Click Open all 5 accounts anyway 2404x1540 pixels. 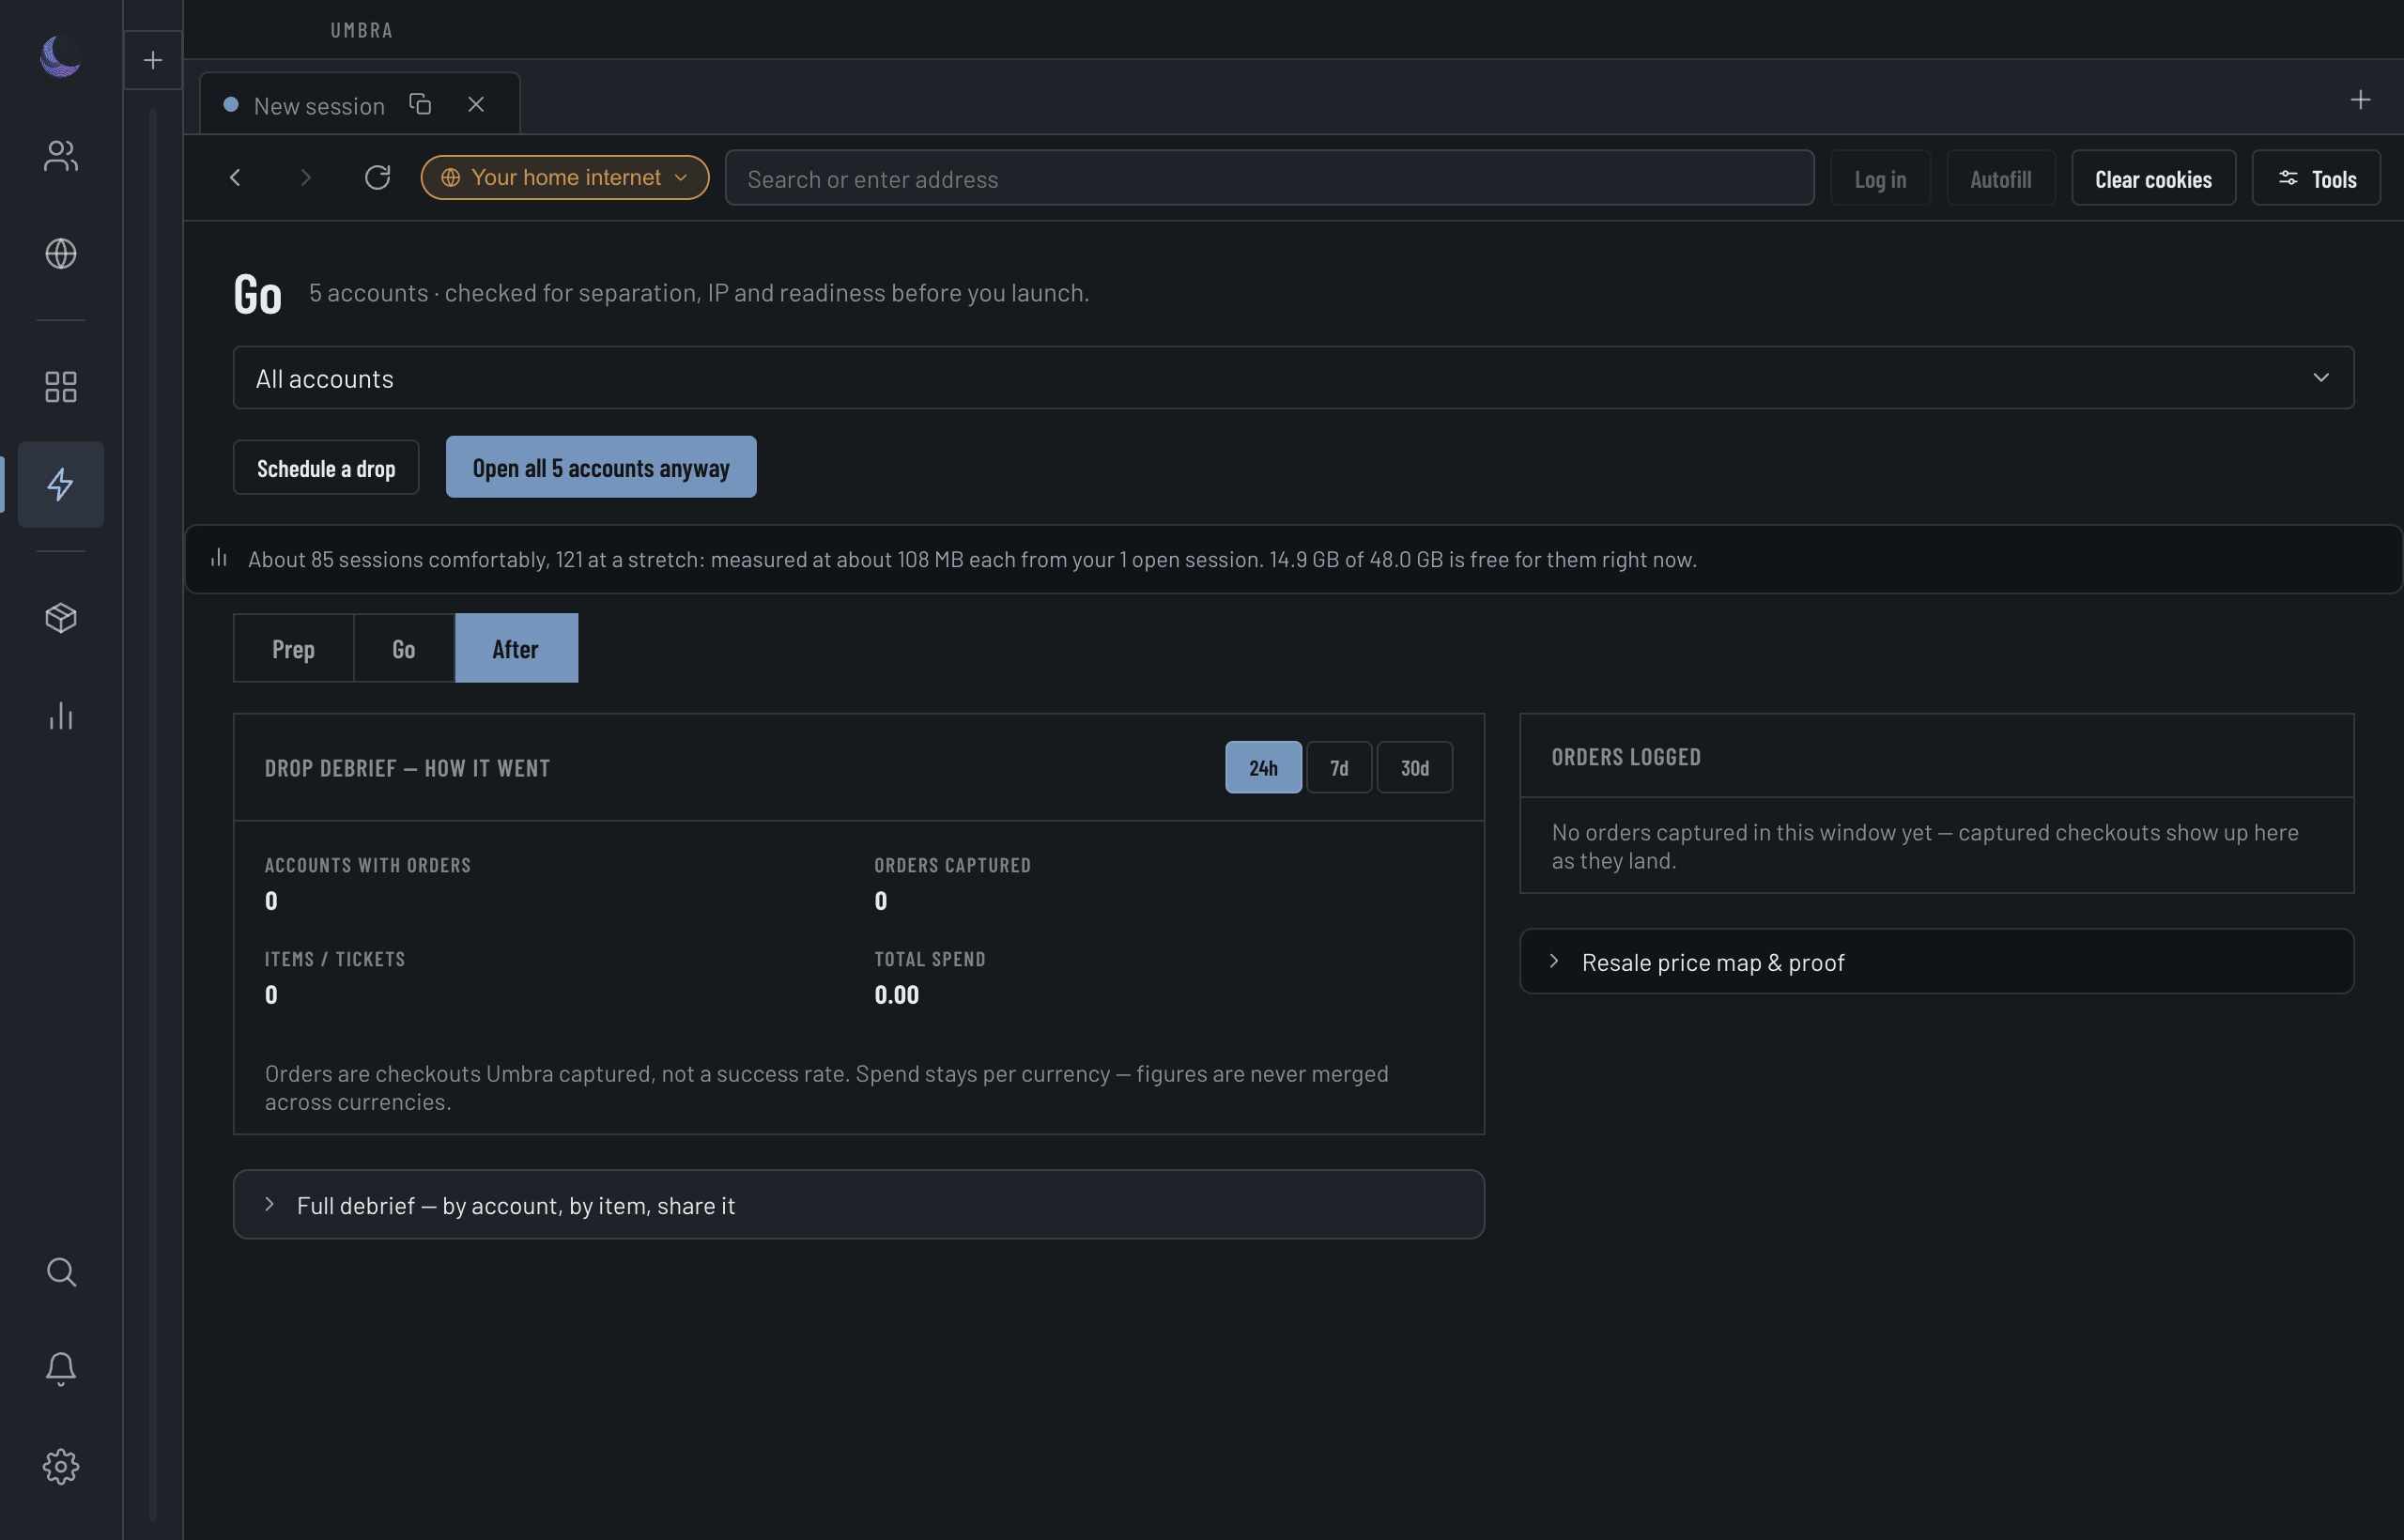(601, 467)
